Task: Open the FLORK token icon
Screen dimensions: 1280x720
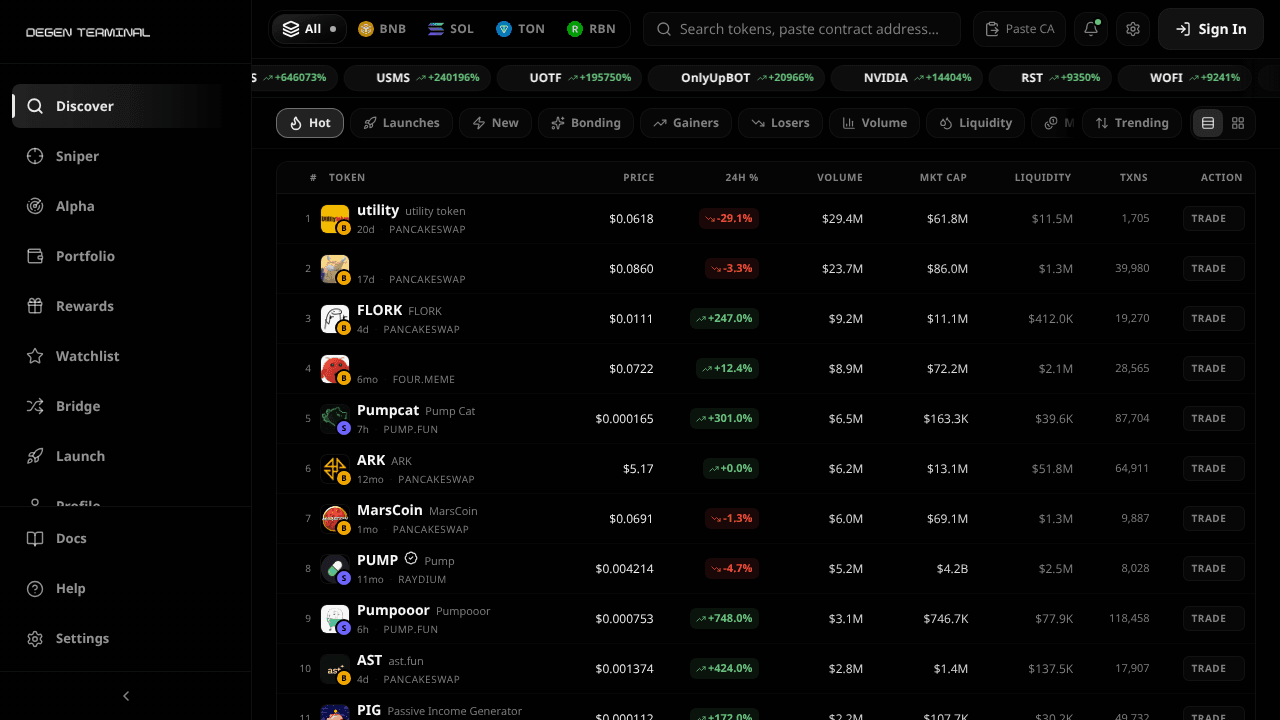Action: (x=335, y=319)
